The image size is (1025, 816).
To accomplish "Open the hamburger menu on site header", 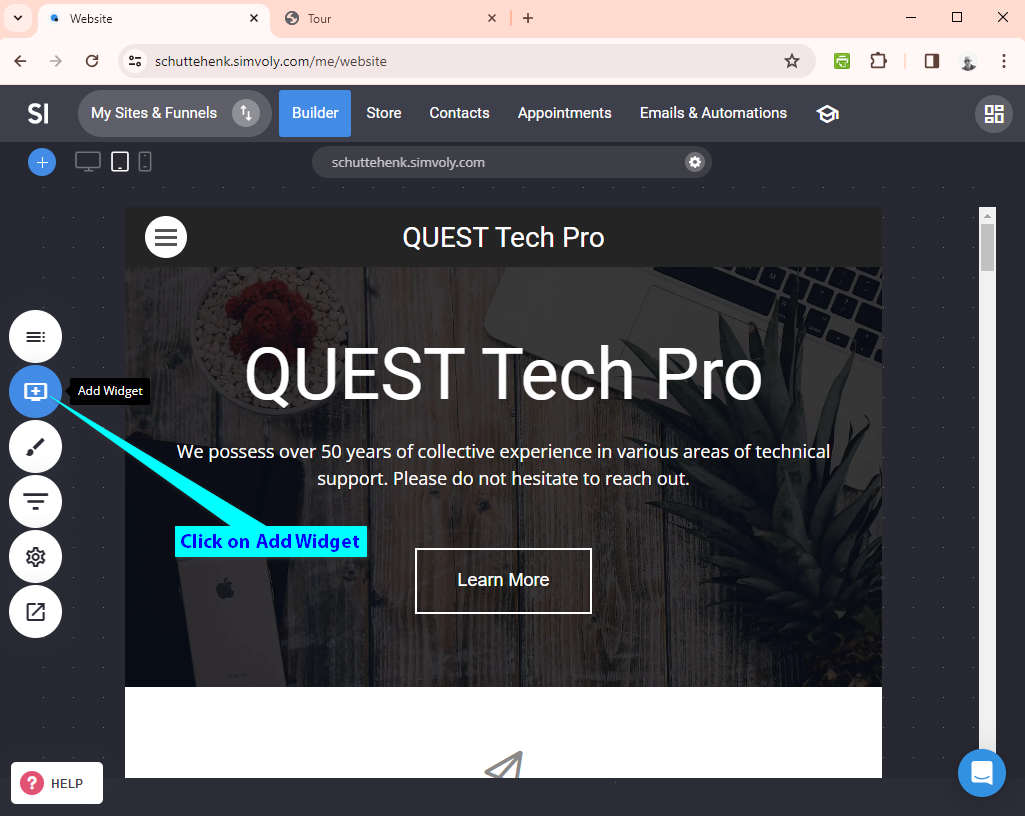I will coord(165,237).
